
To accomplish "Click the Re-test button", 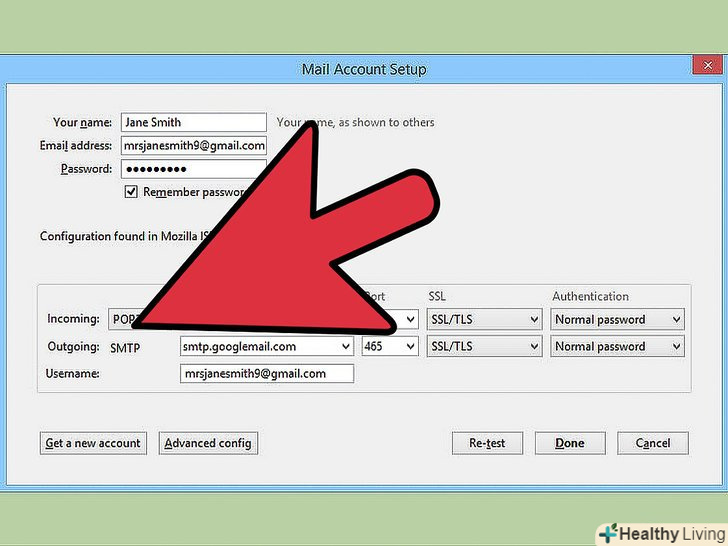I will (x=487, y=443).
